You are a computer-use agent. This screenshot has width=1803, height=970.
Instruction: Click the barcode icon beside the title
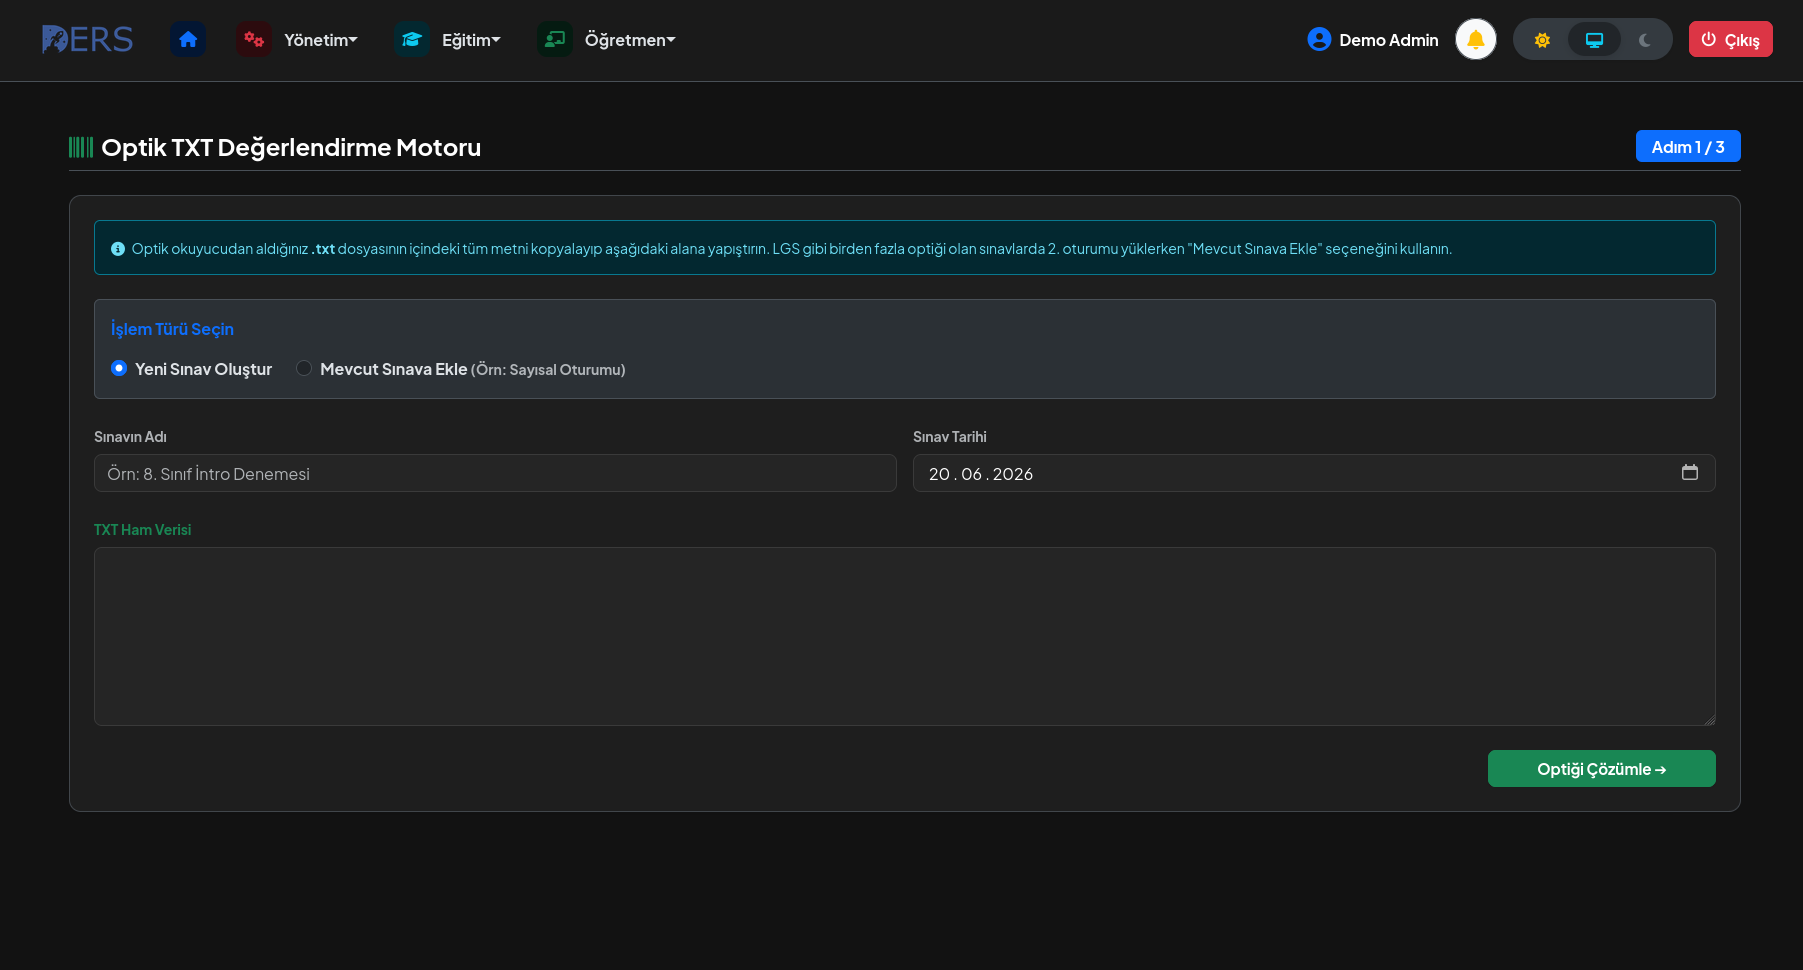tap(81, 147)
